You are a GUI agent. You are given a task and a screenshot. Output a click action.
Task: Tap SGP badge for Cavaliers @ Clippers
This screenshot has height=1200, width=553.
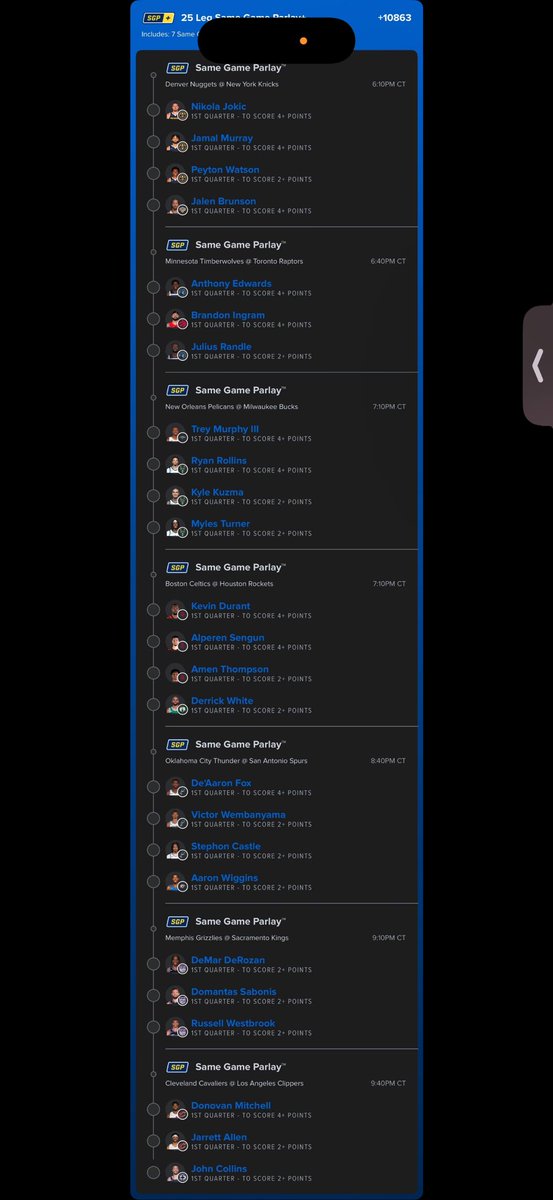point(177,1067)
